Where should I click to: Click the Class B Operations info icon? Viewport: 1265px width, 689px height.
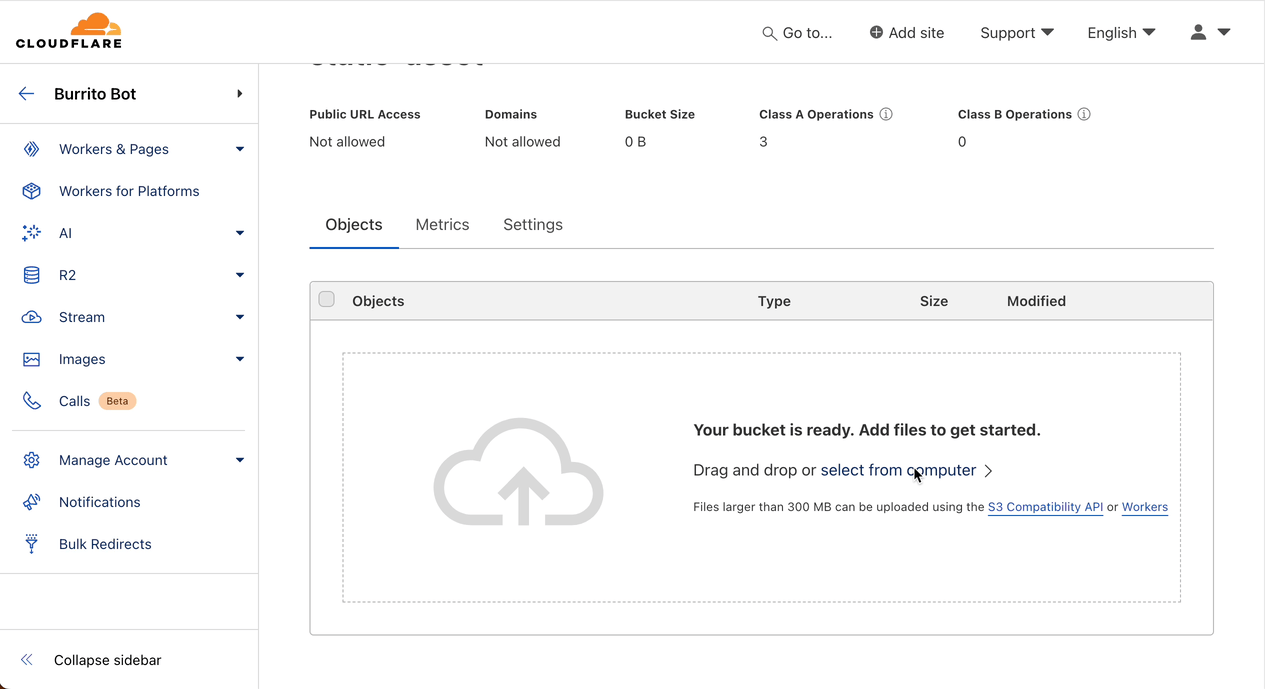point(1084,114)
